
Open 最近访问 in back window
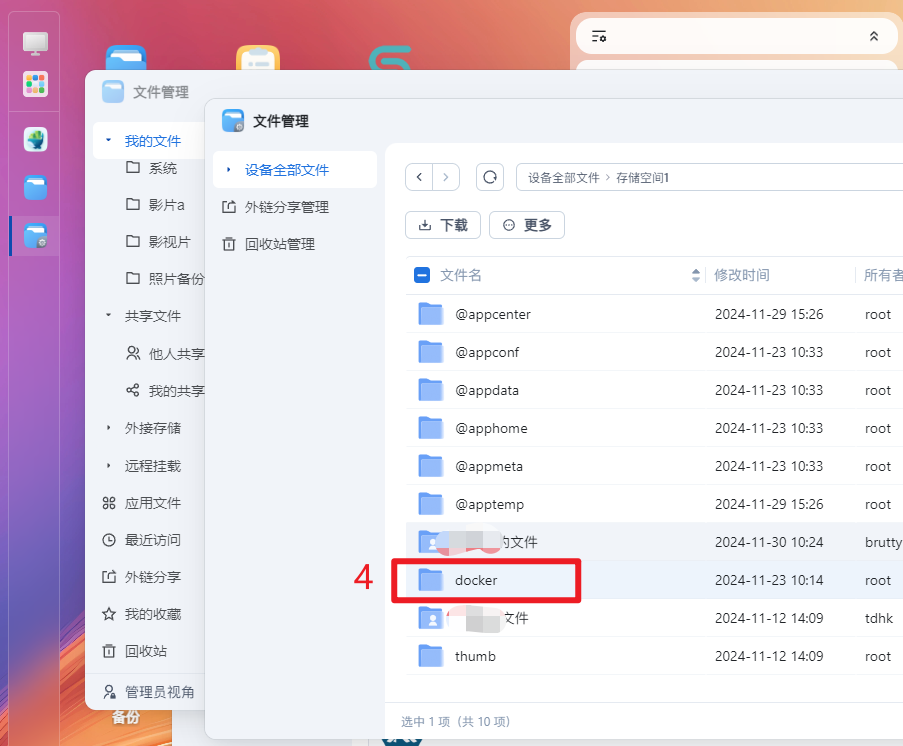click(x=142, y=540)
